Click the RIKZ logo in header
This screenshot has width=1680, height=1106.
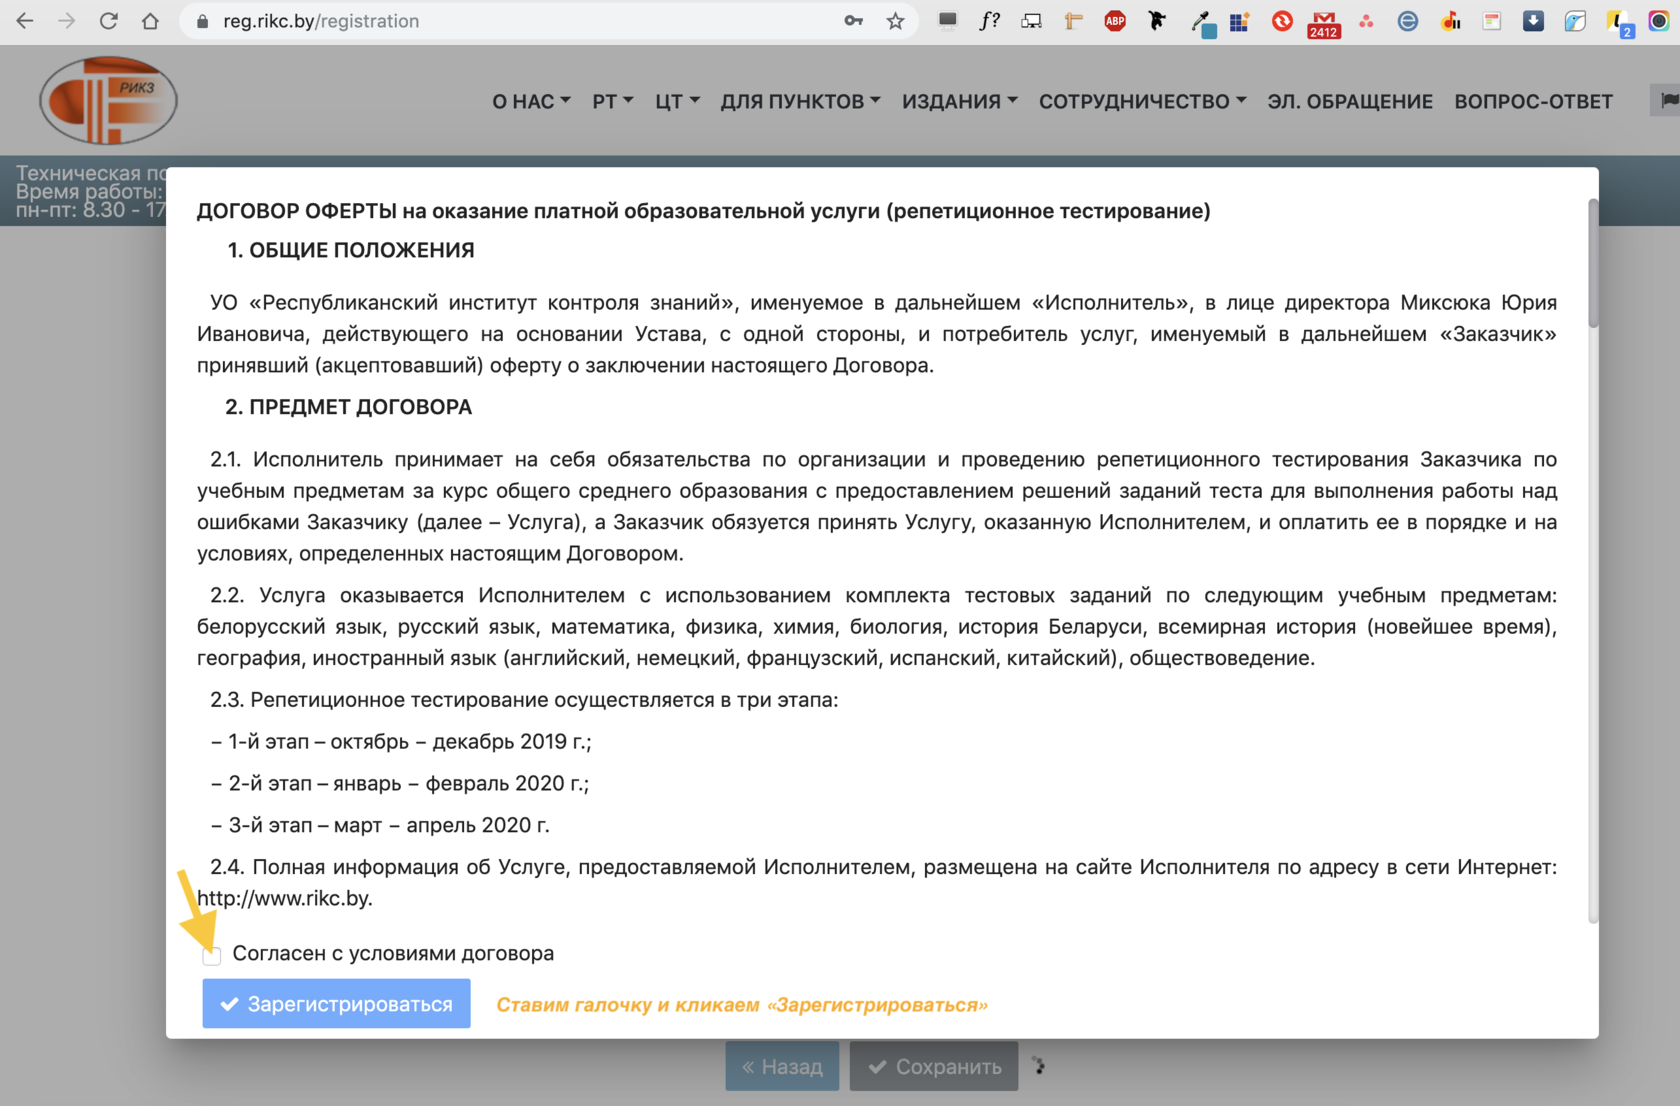coord(108,100)
